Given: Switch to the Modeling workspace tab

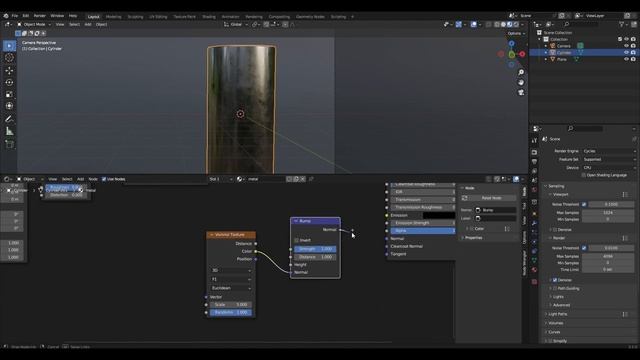Looking at the screenshot, I should click(x=113, y=17).
